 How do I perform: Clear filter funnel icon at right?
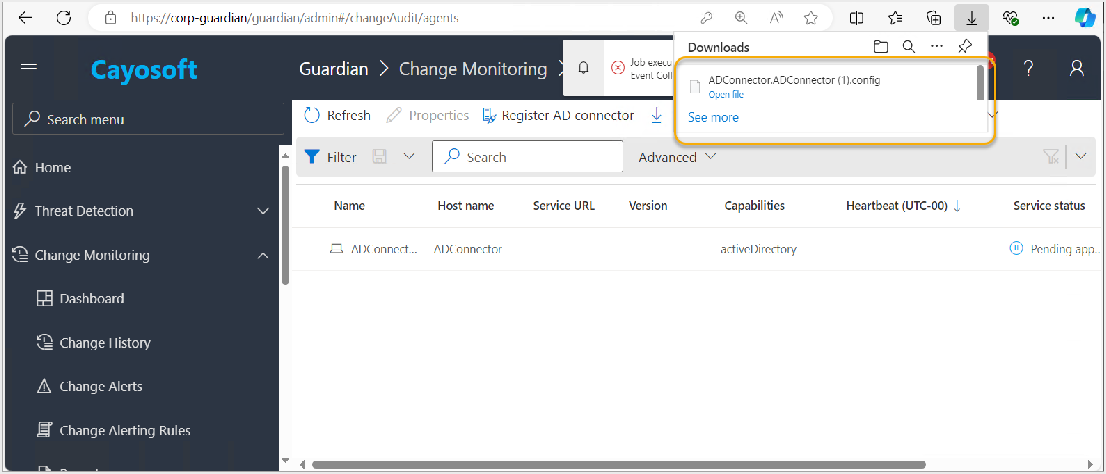point(1051,157)
